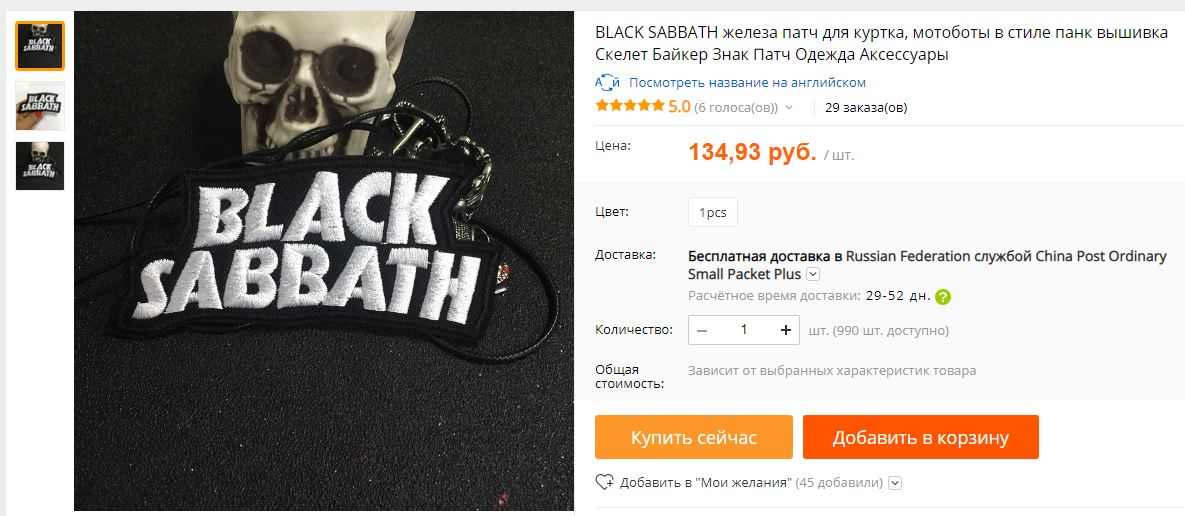Viewport: 1185px width, 516px height.
Task: Click the green delivery time help icon
Action: pyautogui.click(x=942, y=297)
